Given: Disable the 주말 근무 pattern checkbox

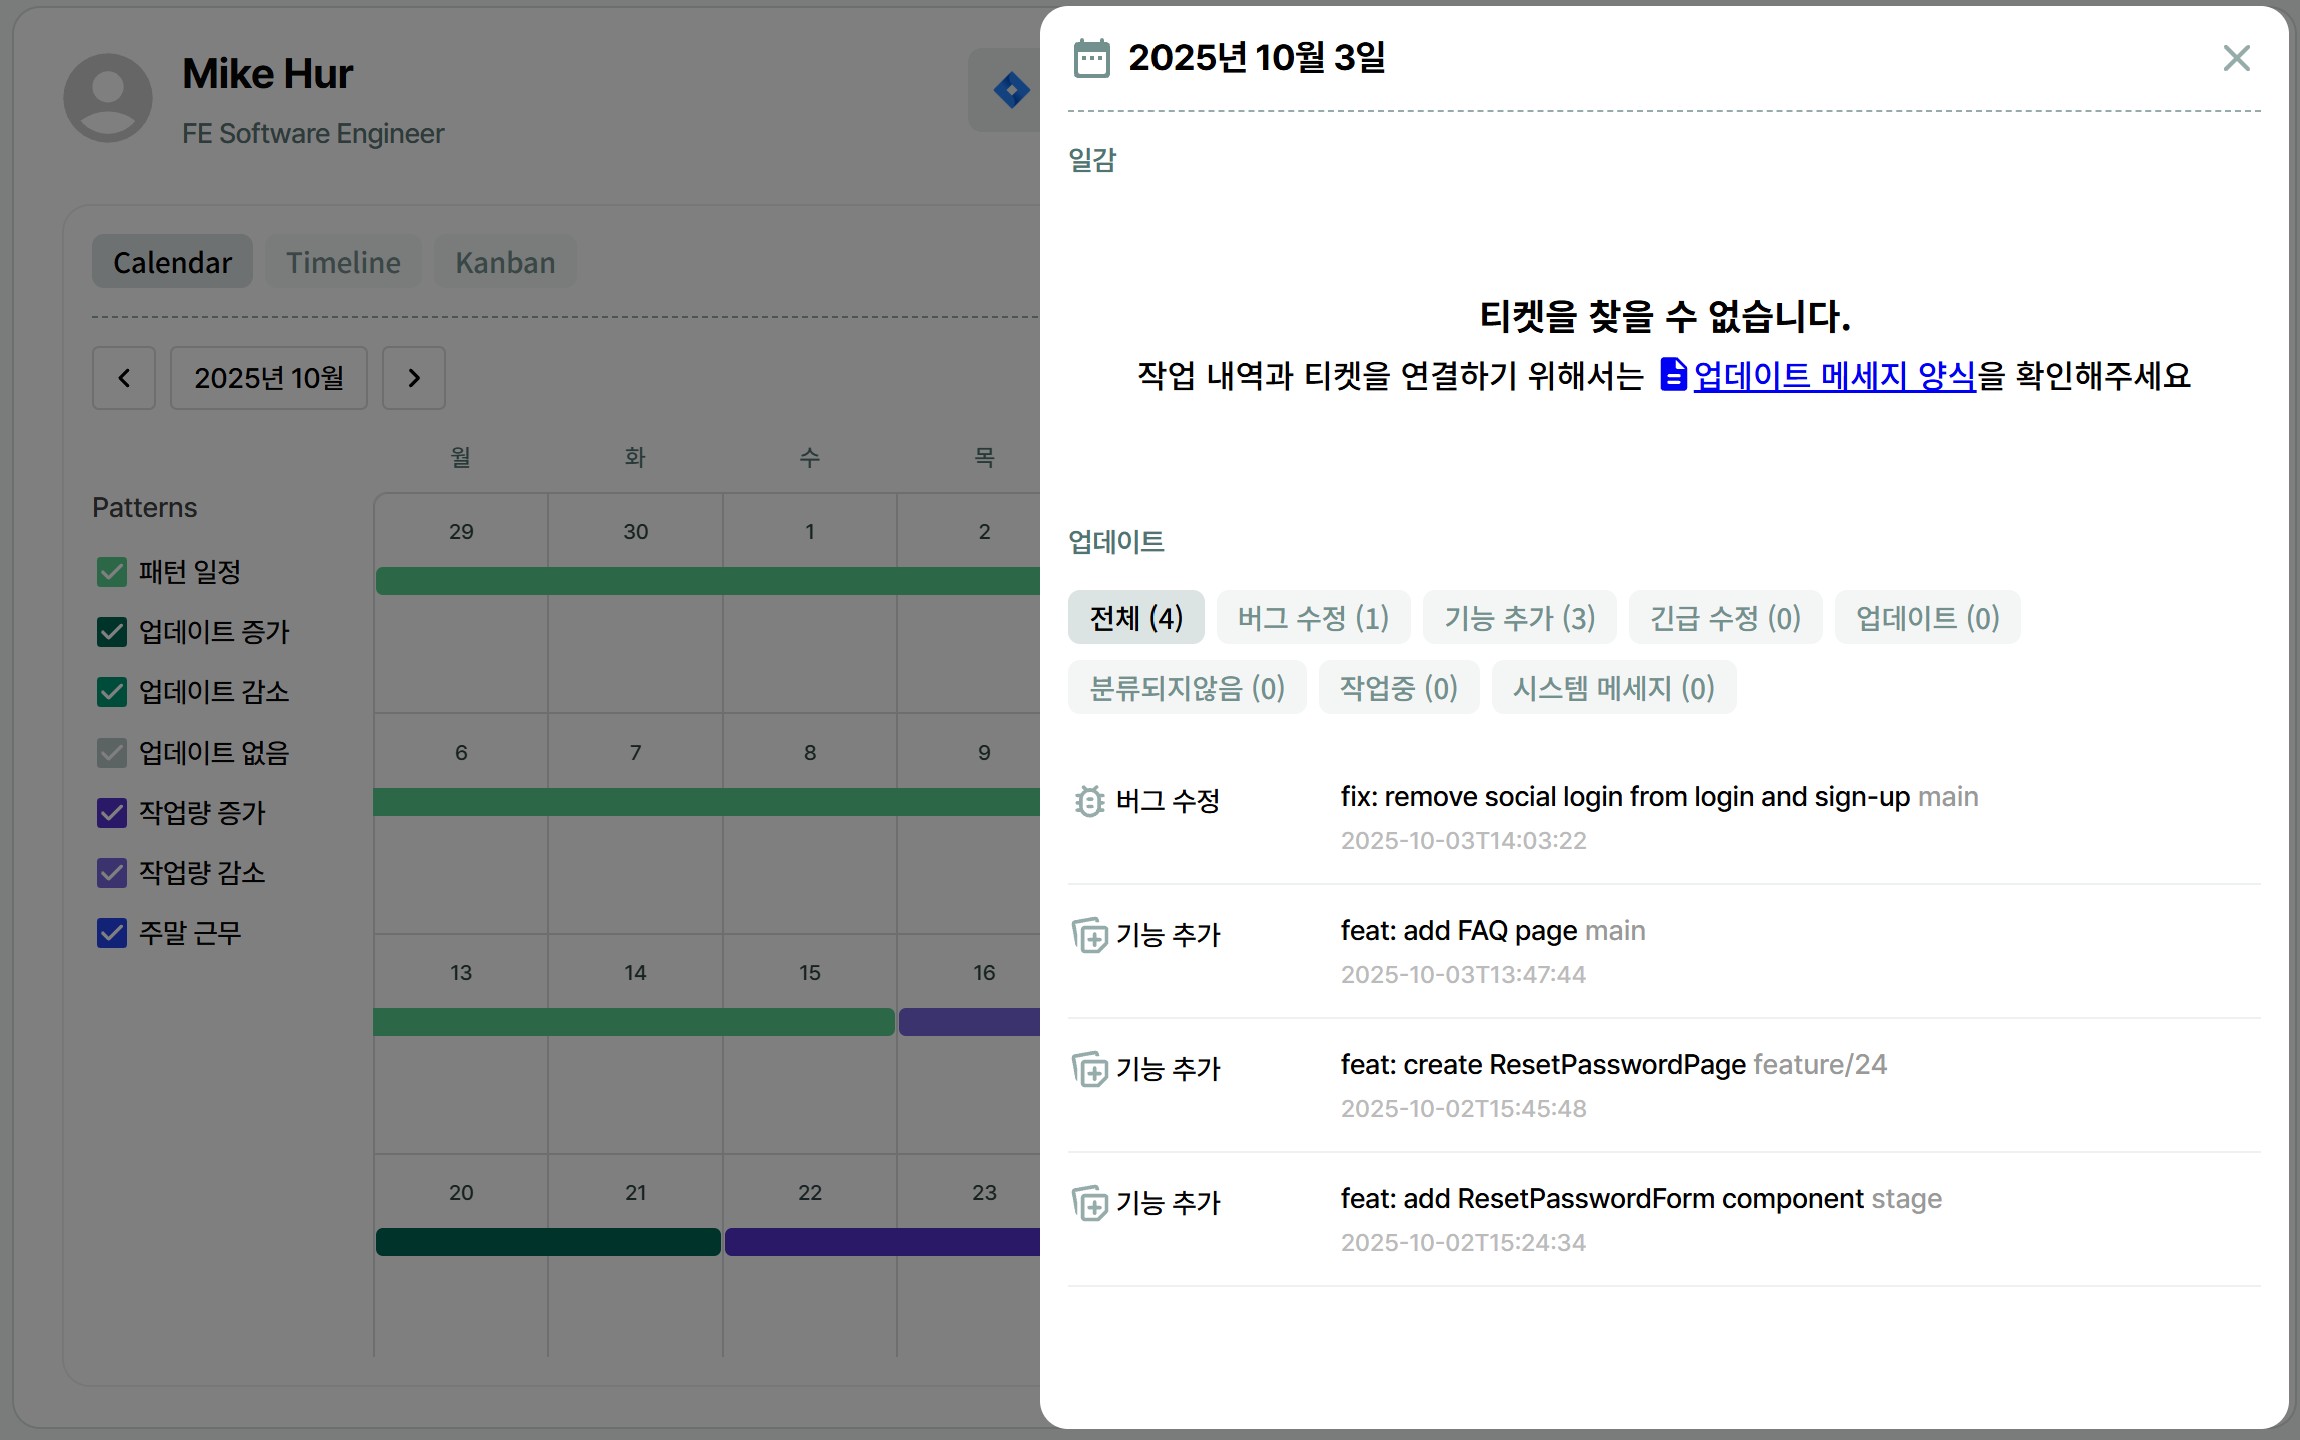Looking at the screenshot, I should pyautogui.click(x=112, y=933).
